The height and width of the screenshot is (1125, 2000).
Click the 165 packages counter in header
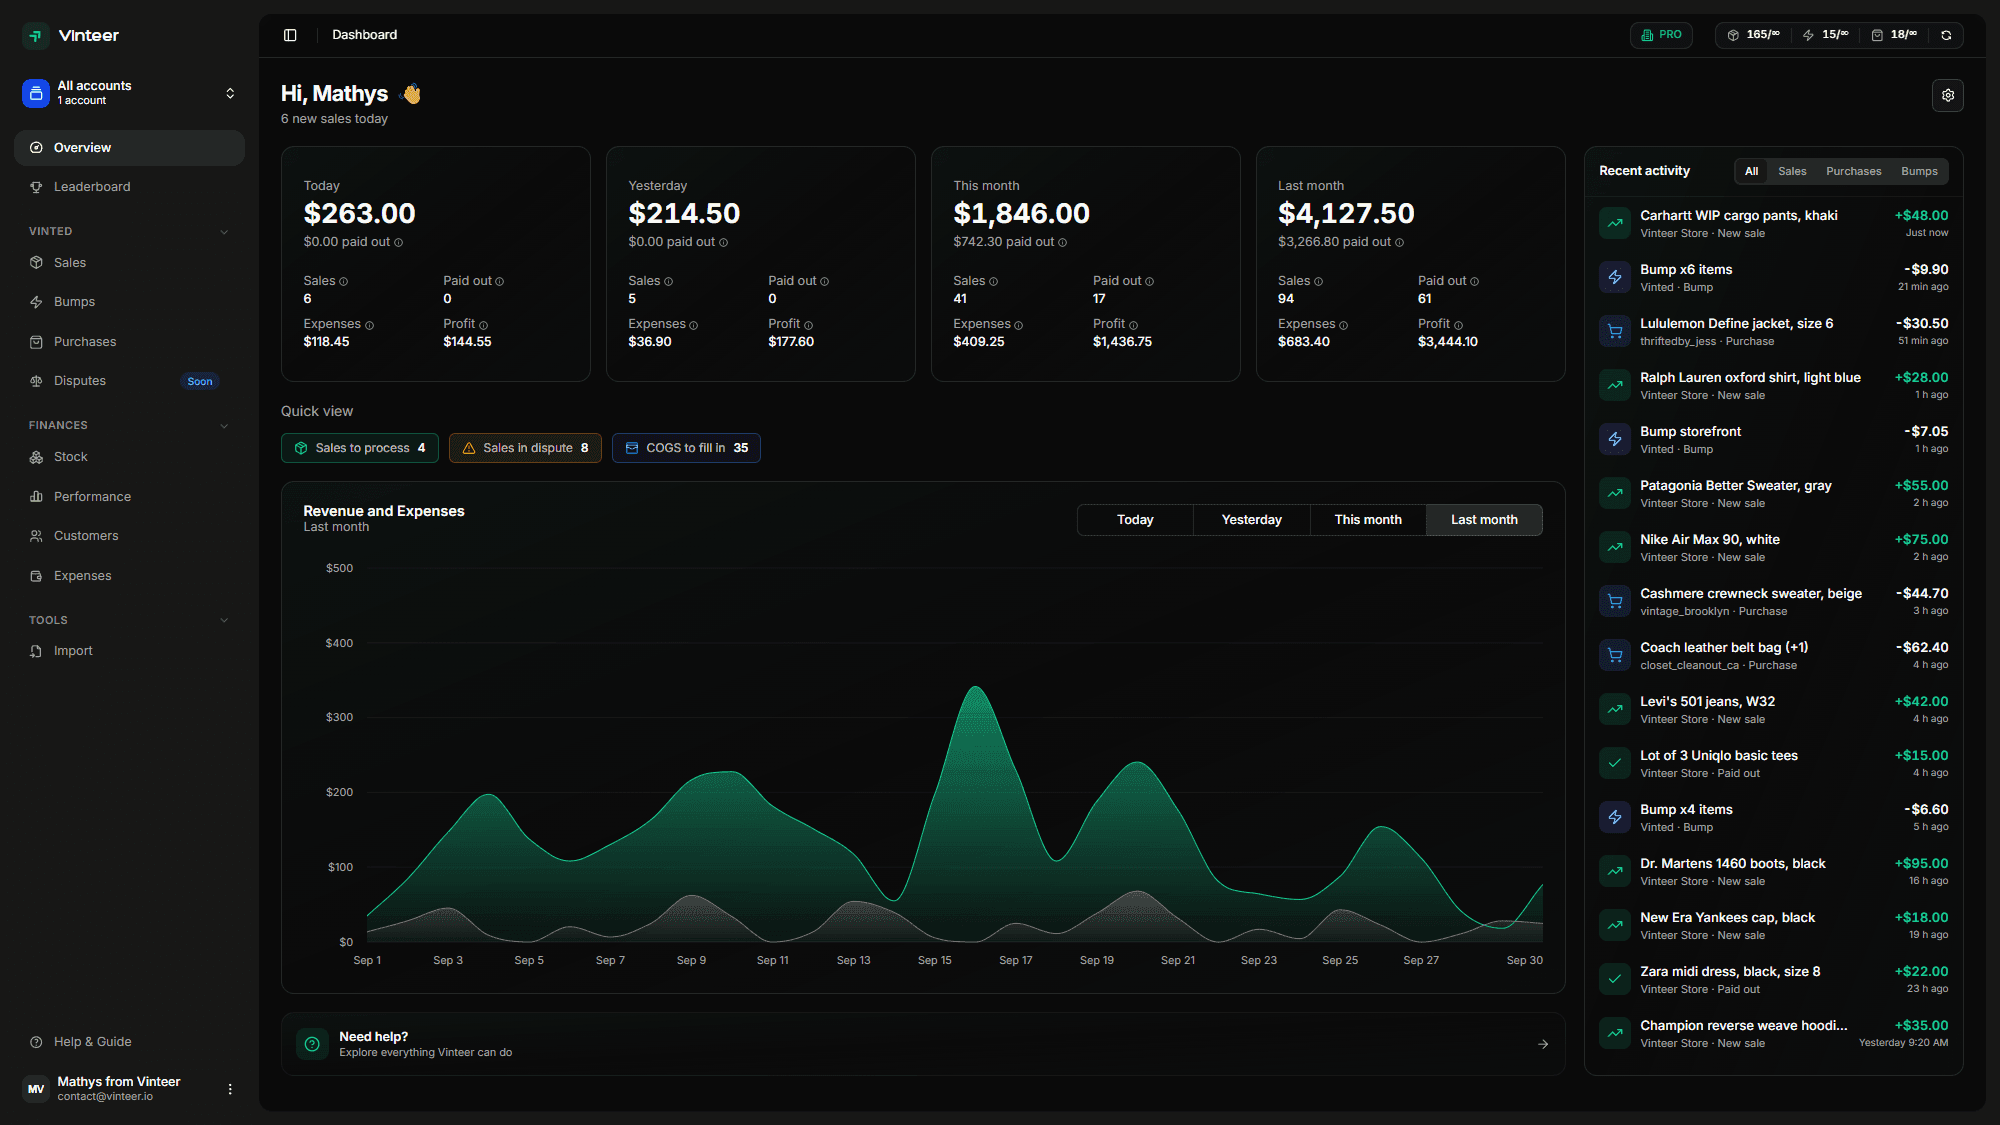pos(1754,35)
